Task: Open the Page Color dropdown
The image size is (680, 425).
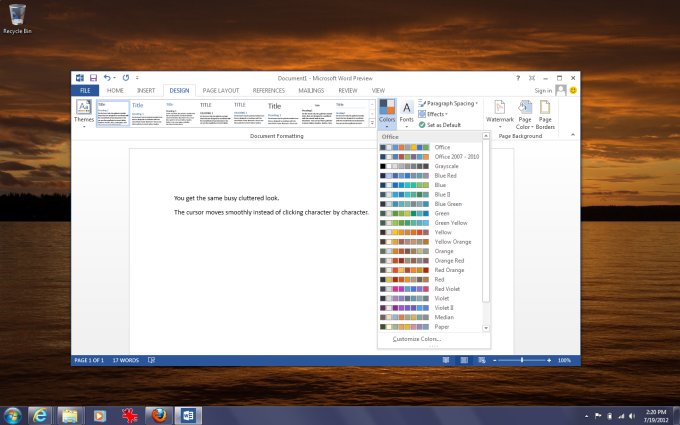Action: click(x=524, y=112)
